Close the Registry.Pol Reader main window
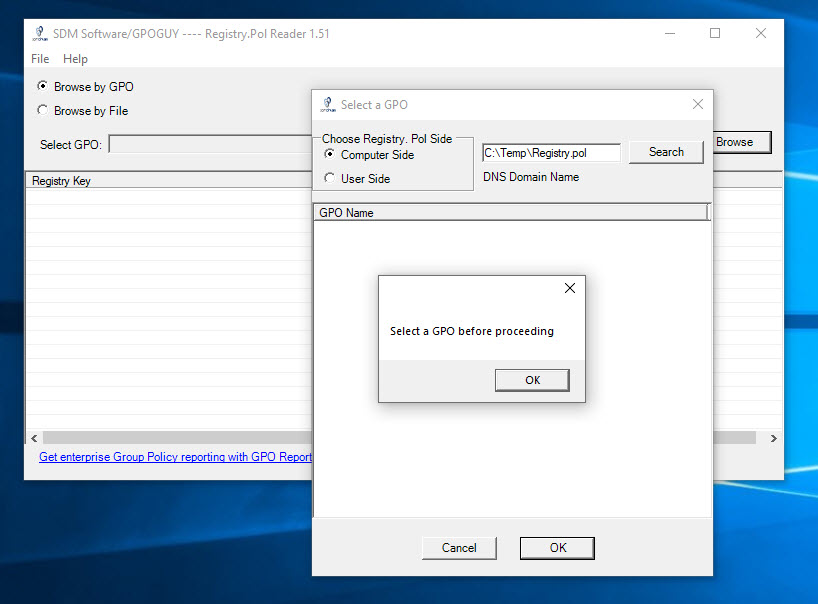 pos(761,33)
